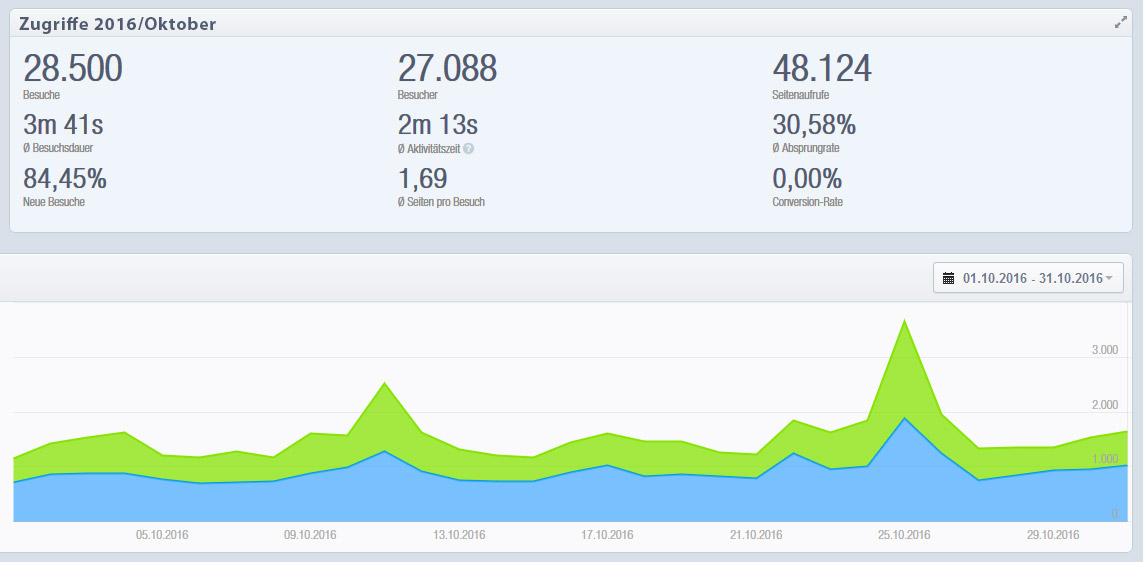Viewport: 1144px width, 562px height.
Task: Click the calendar icon in date range picker
Action: (948, 278)
